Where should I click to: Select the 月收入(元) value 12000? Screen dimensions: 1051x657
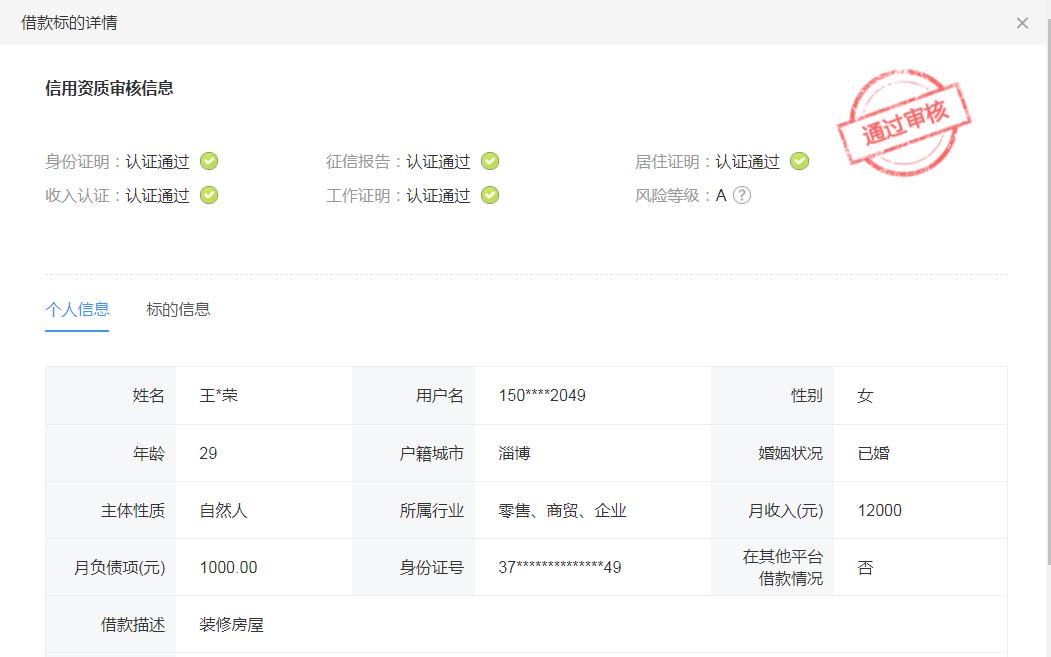click(x=879, y=510)
